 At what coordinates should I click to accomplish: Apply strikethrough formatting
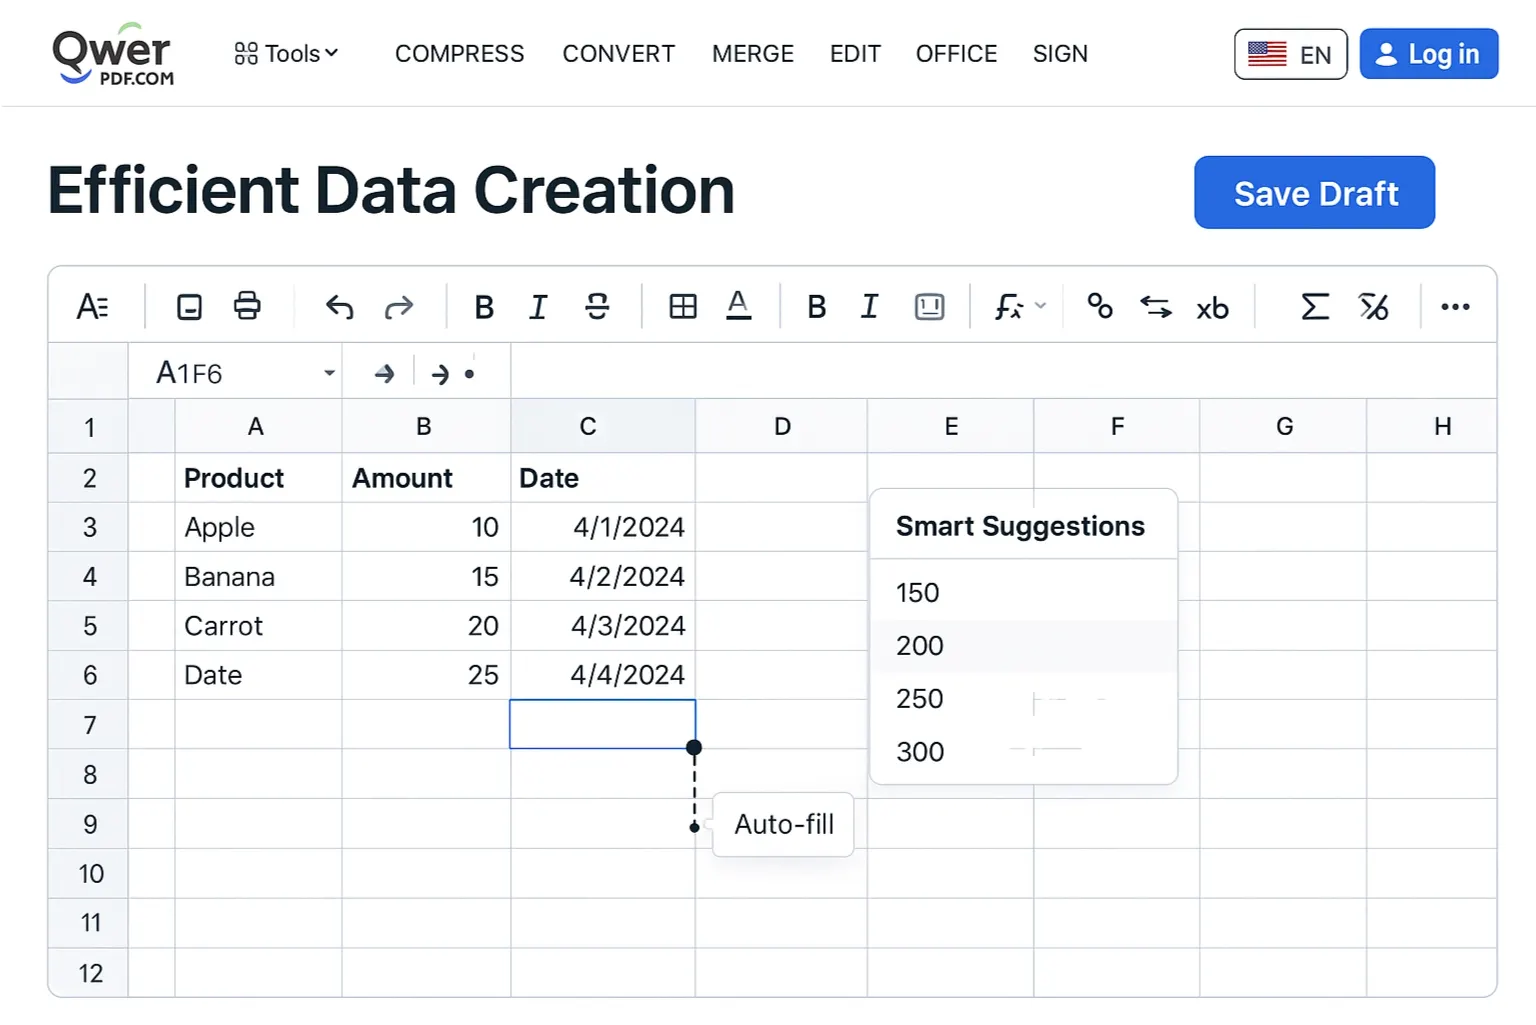point(597,307)
